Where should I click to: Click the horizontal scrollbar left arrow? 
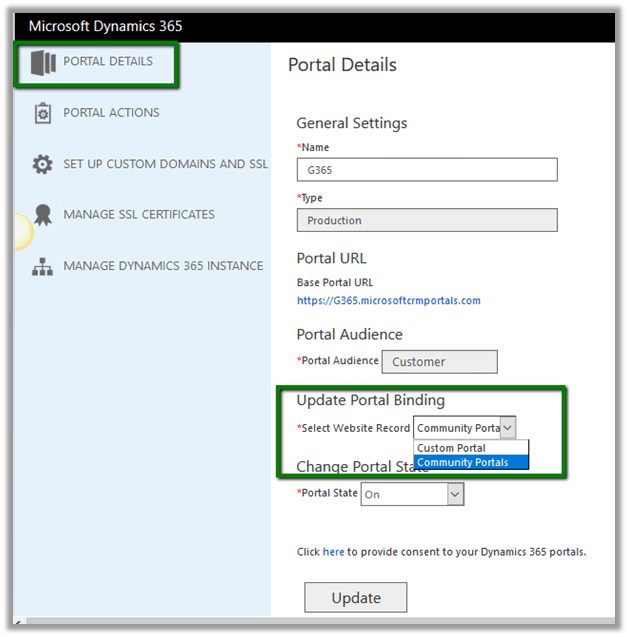(19, 622)
